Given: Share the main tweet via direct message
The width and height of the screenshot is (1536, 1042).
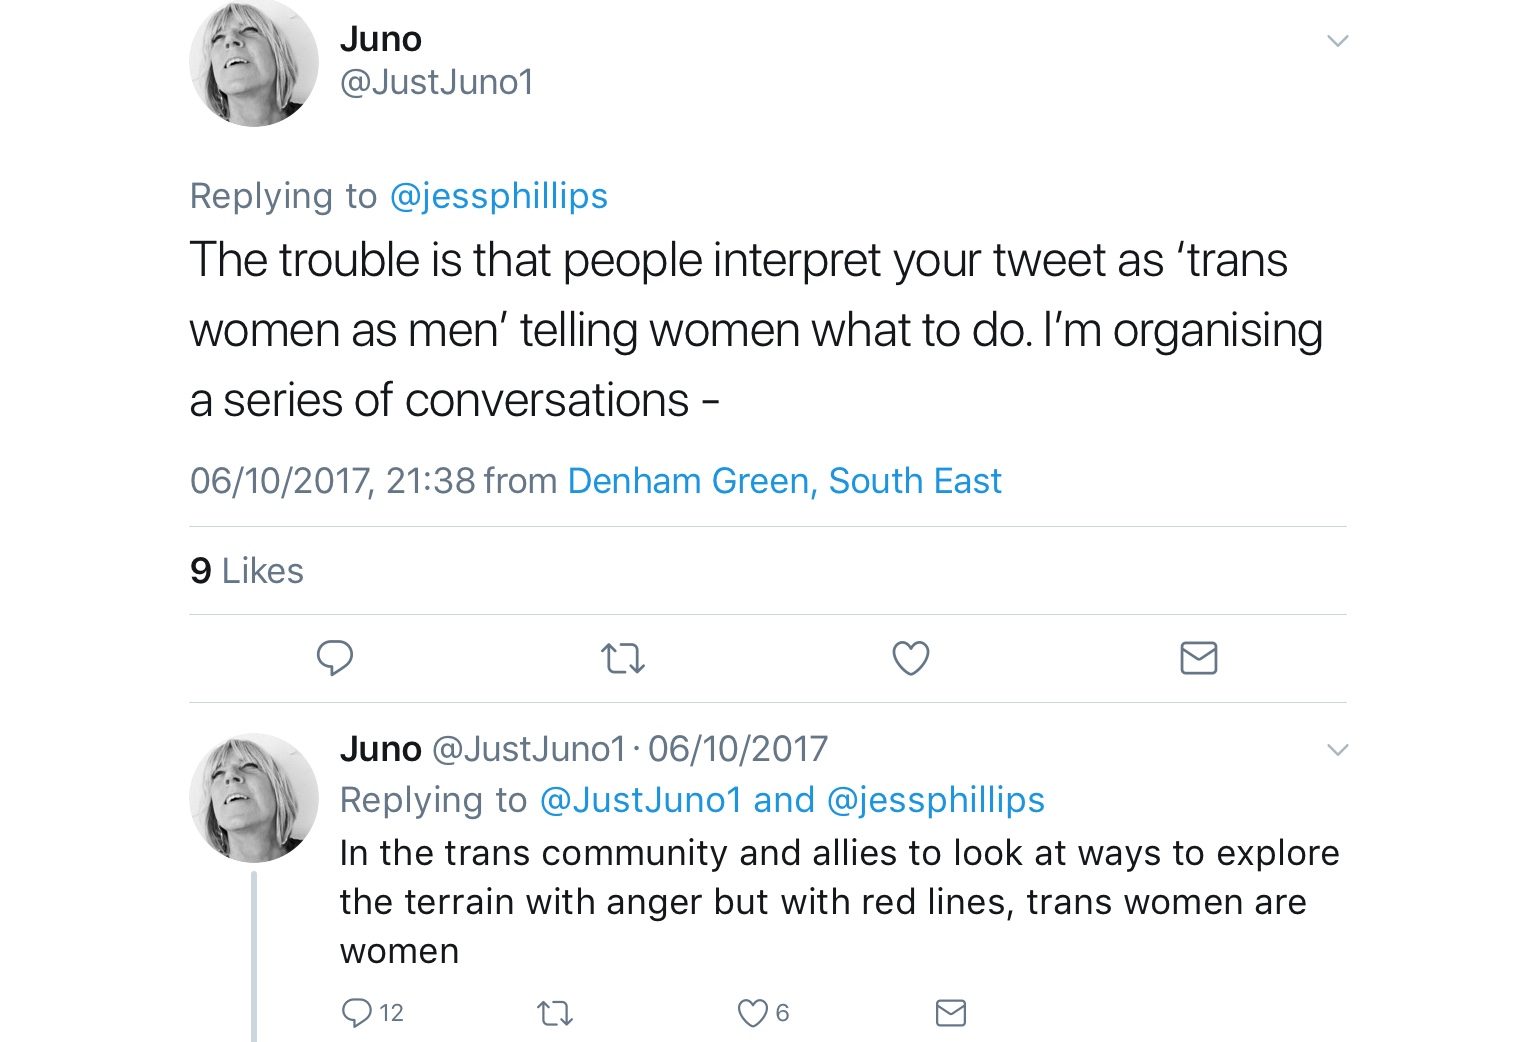Looking at the screenshot, I should [1198, 658].
